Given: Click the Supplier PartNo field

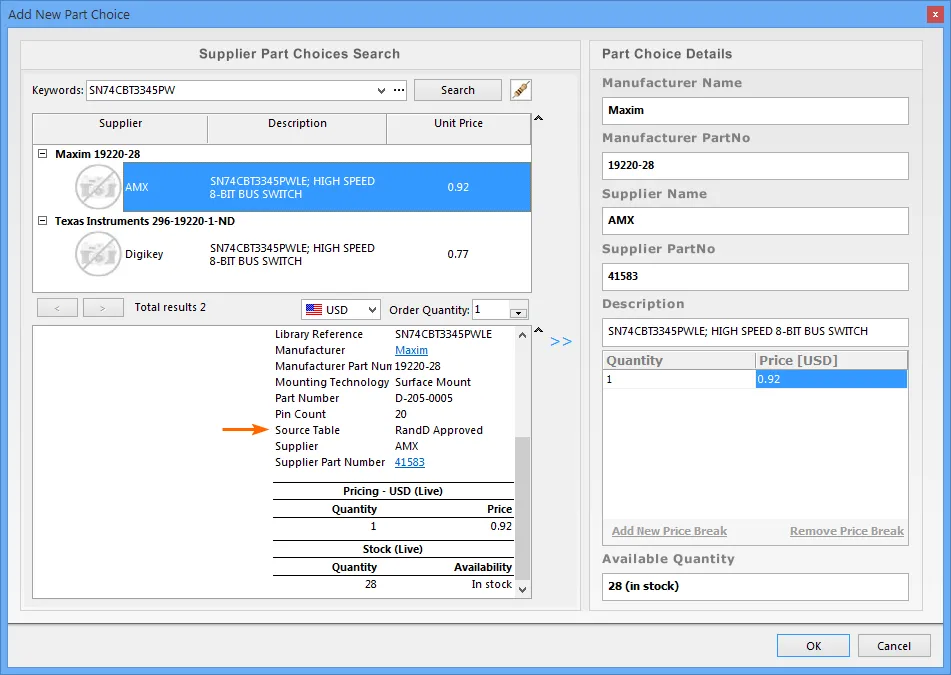Looking at the screenshot, I should coord(755,277).
